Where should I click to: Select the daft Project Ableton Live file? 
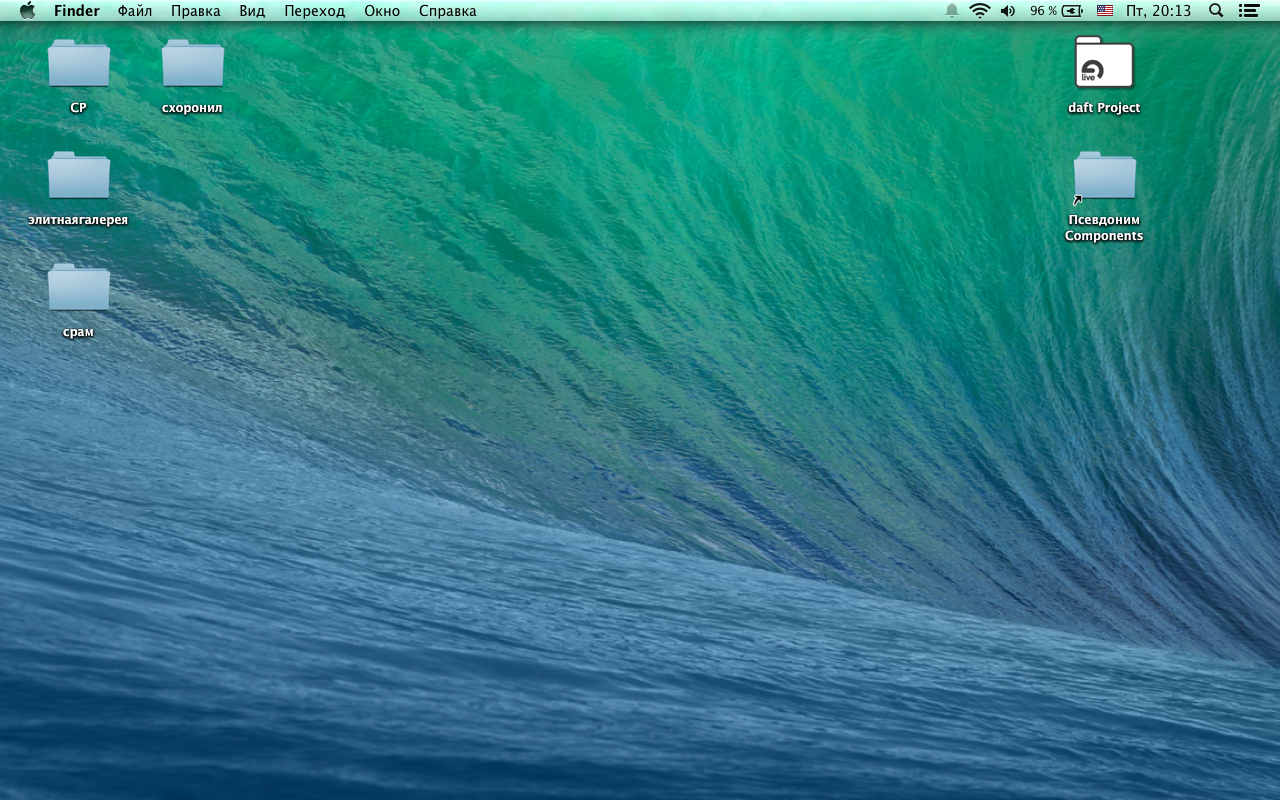coord(1104,64)
